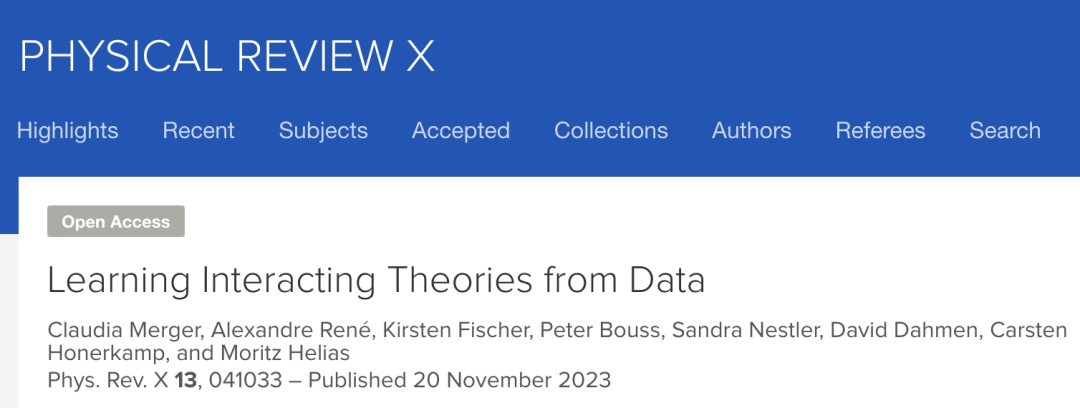1080x408 pixels.
Task: Navigate to the Authors menu item
Action: [x=751, y=130]
